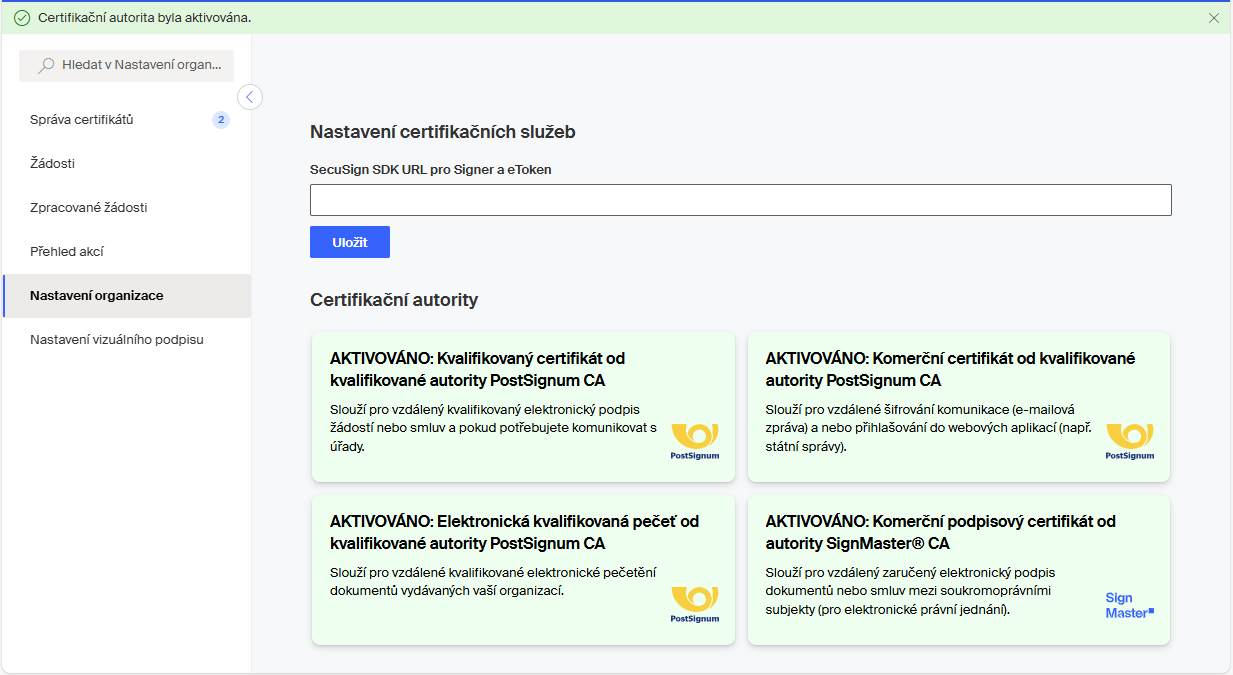Screen dimensions: 1233x675
Task: Click PostSignum logo in kvalifikovaná pečeť card
Action: (695, 605)
